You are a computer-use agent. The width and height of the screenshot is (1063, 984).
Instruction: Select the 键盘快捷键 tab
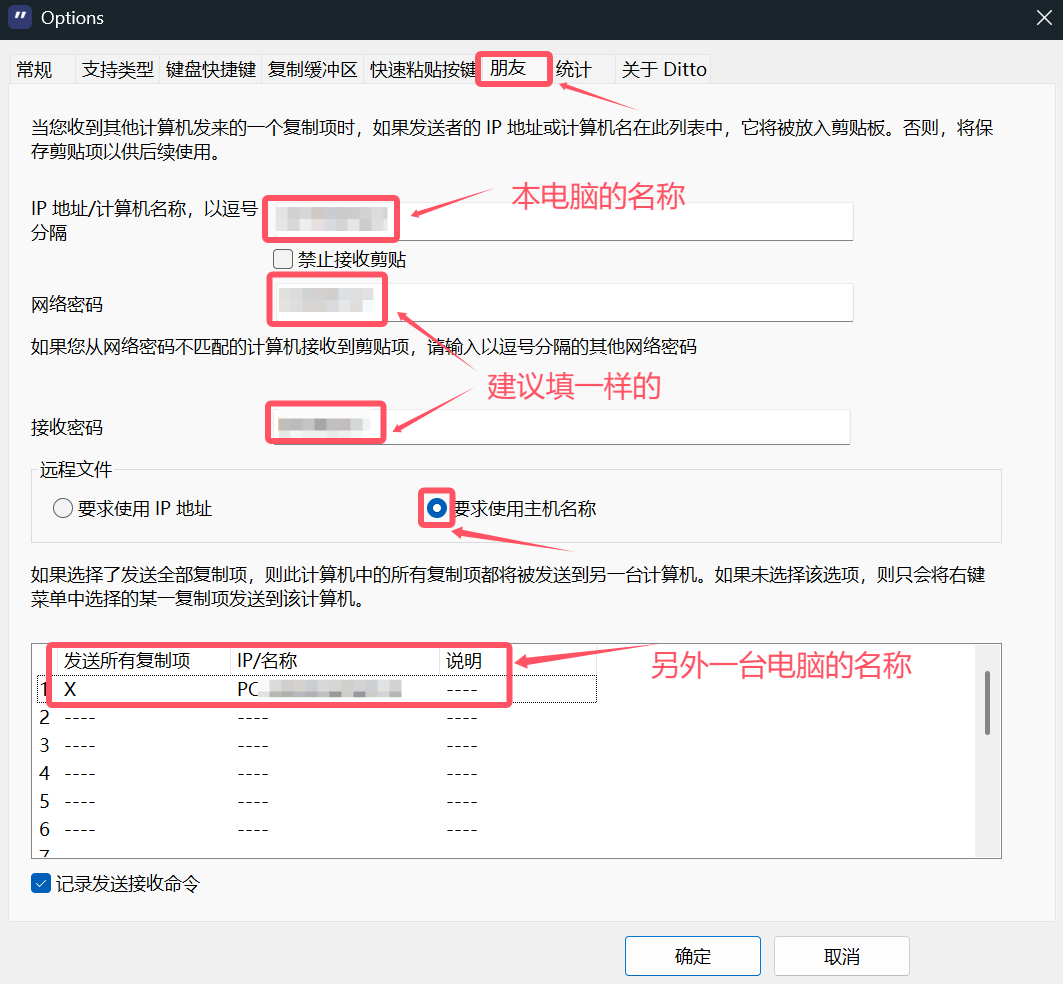point(211,70)
